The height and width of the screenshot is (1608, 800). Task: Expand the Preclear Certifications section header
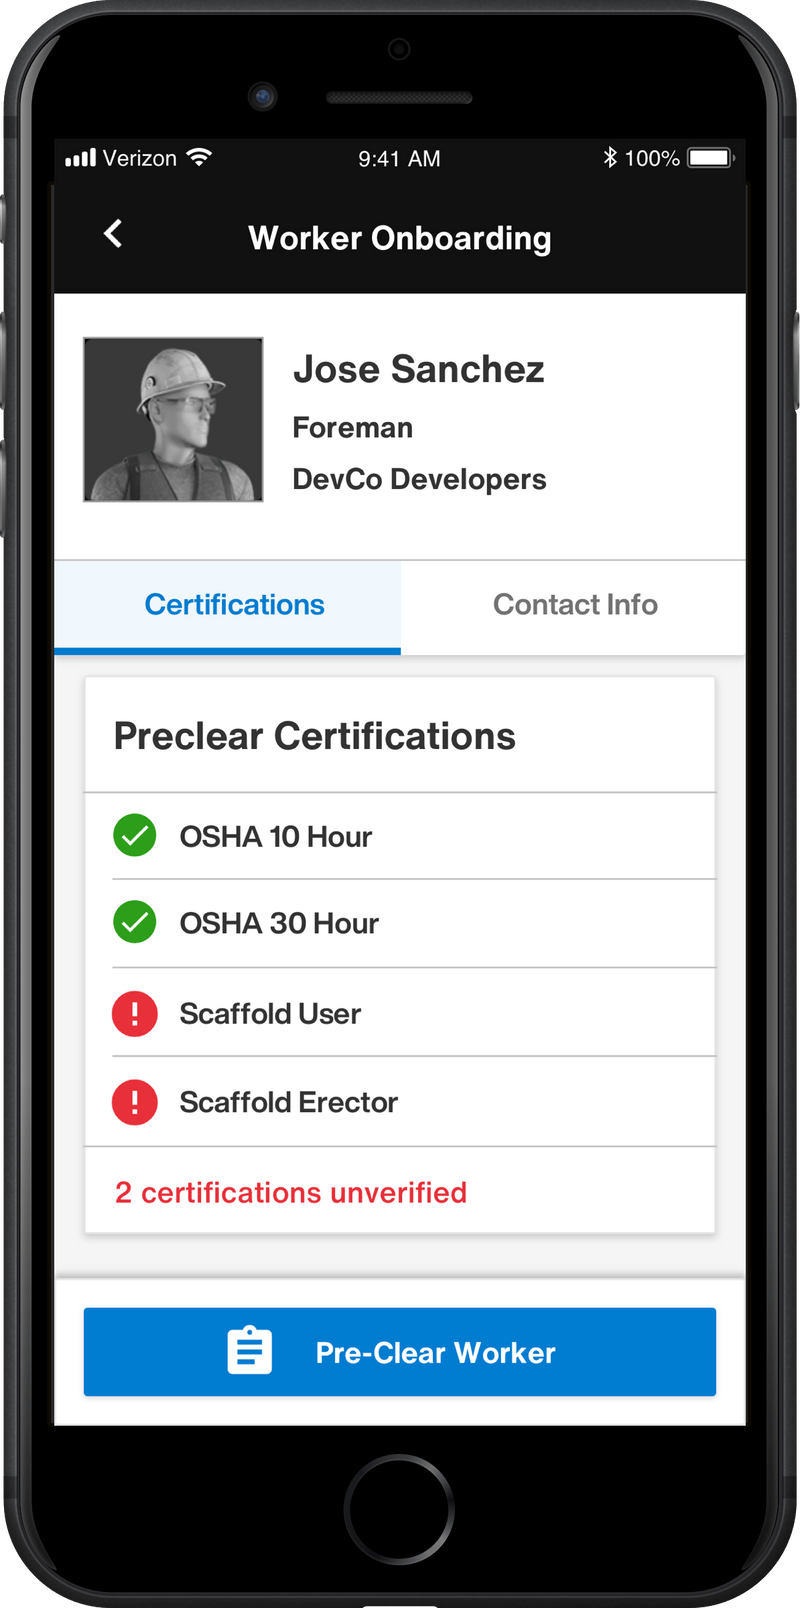[x=316, y=735]
